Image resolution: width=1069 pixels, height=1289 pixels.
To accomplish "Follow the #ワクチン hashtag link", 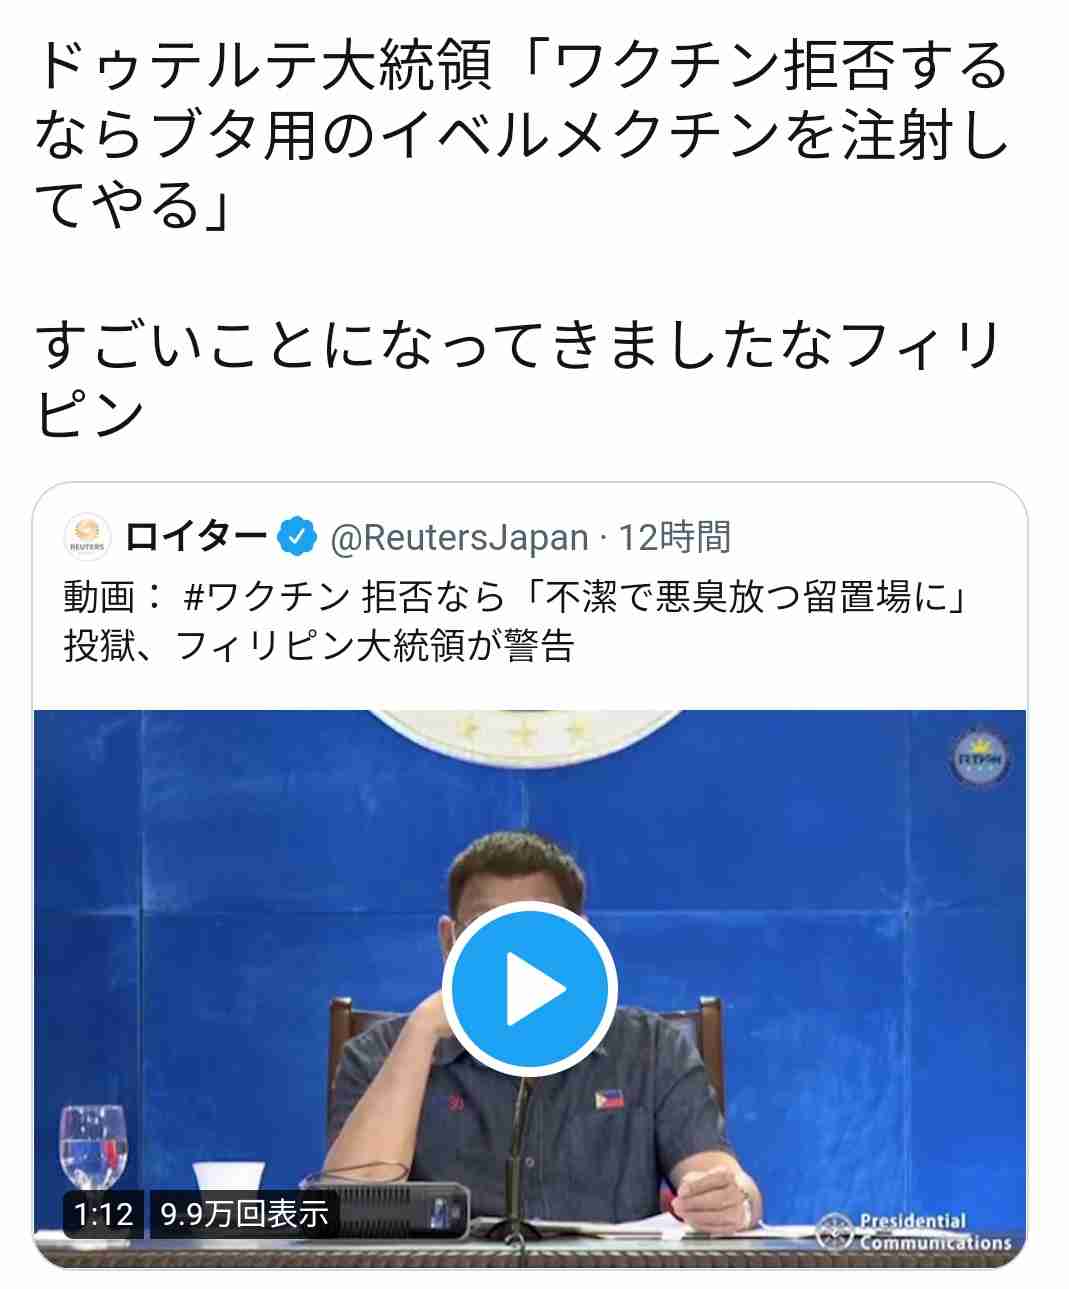I will point(267,596).
